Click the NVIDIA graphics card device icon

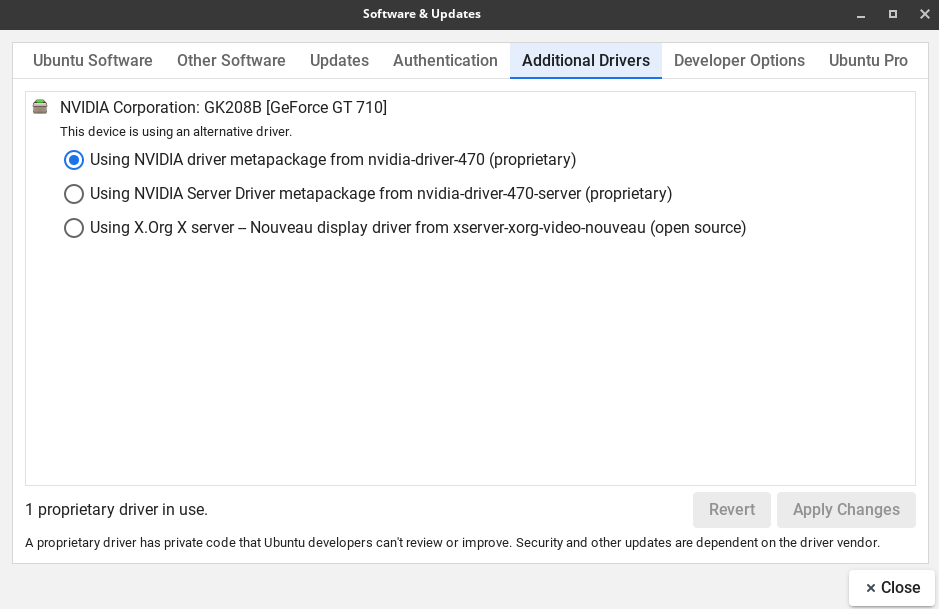[40, 107]
